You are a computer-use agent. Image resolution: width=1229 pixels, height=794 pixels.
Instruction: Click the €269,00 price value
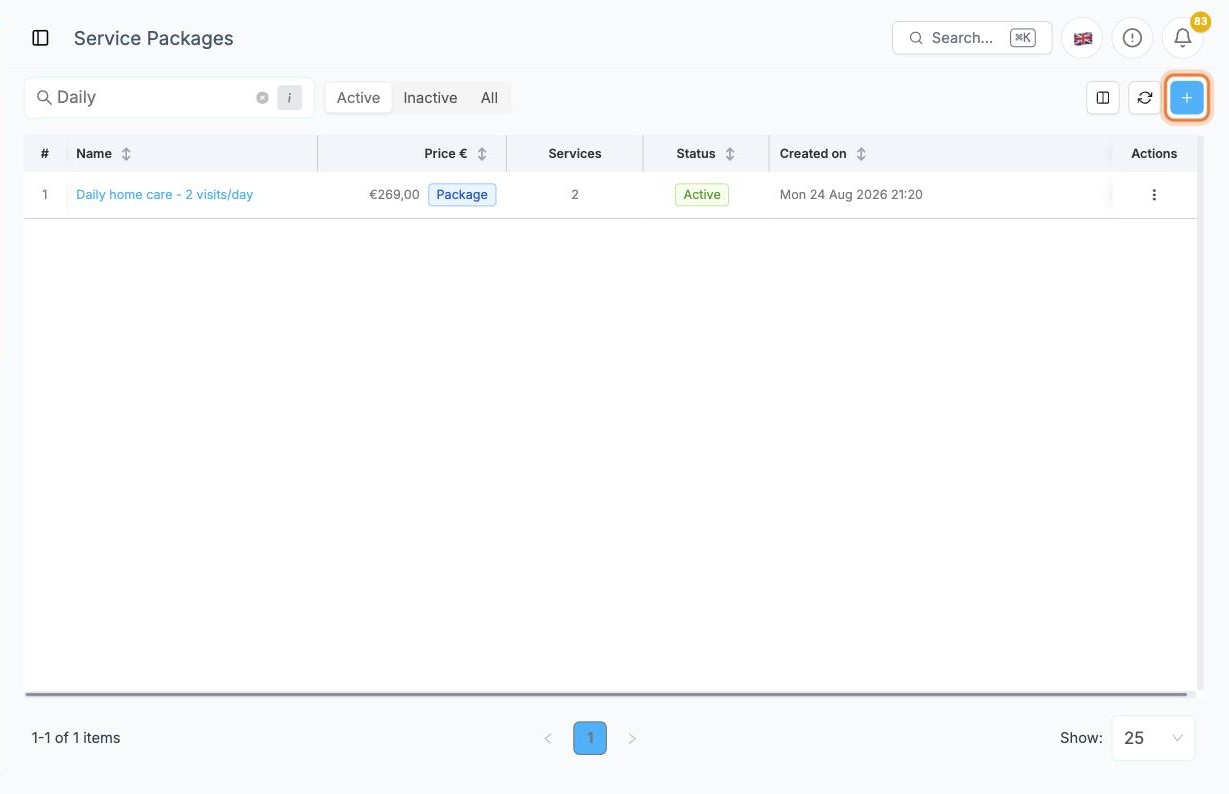(394, 195)
